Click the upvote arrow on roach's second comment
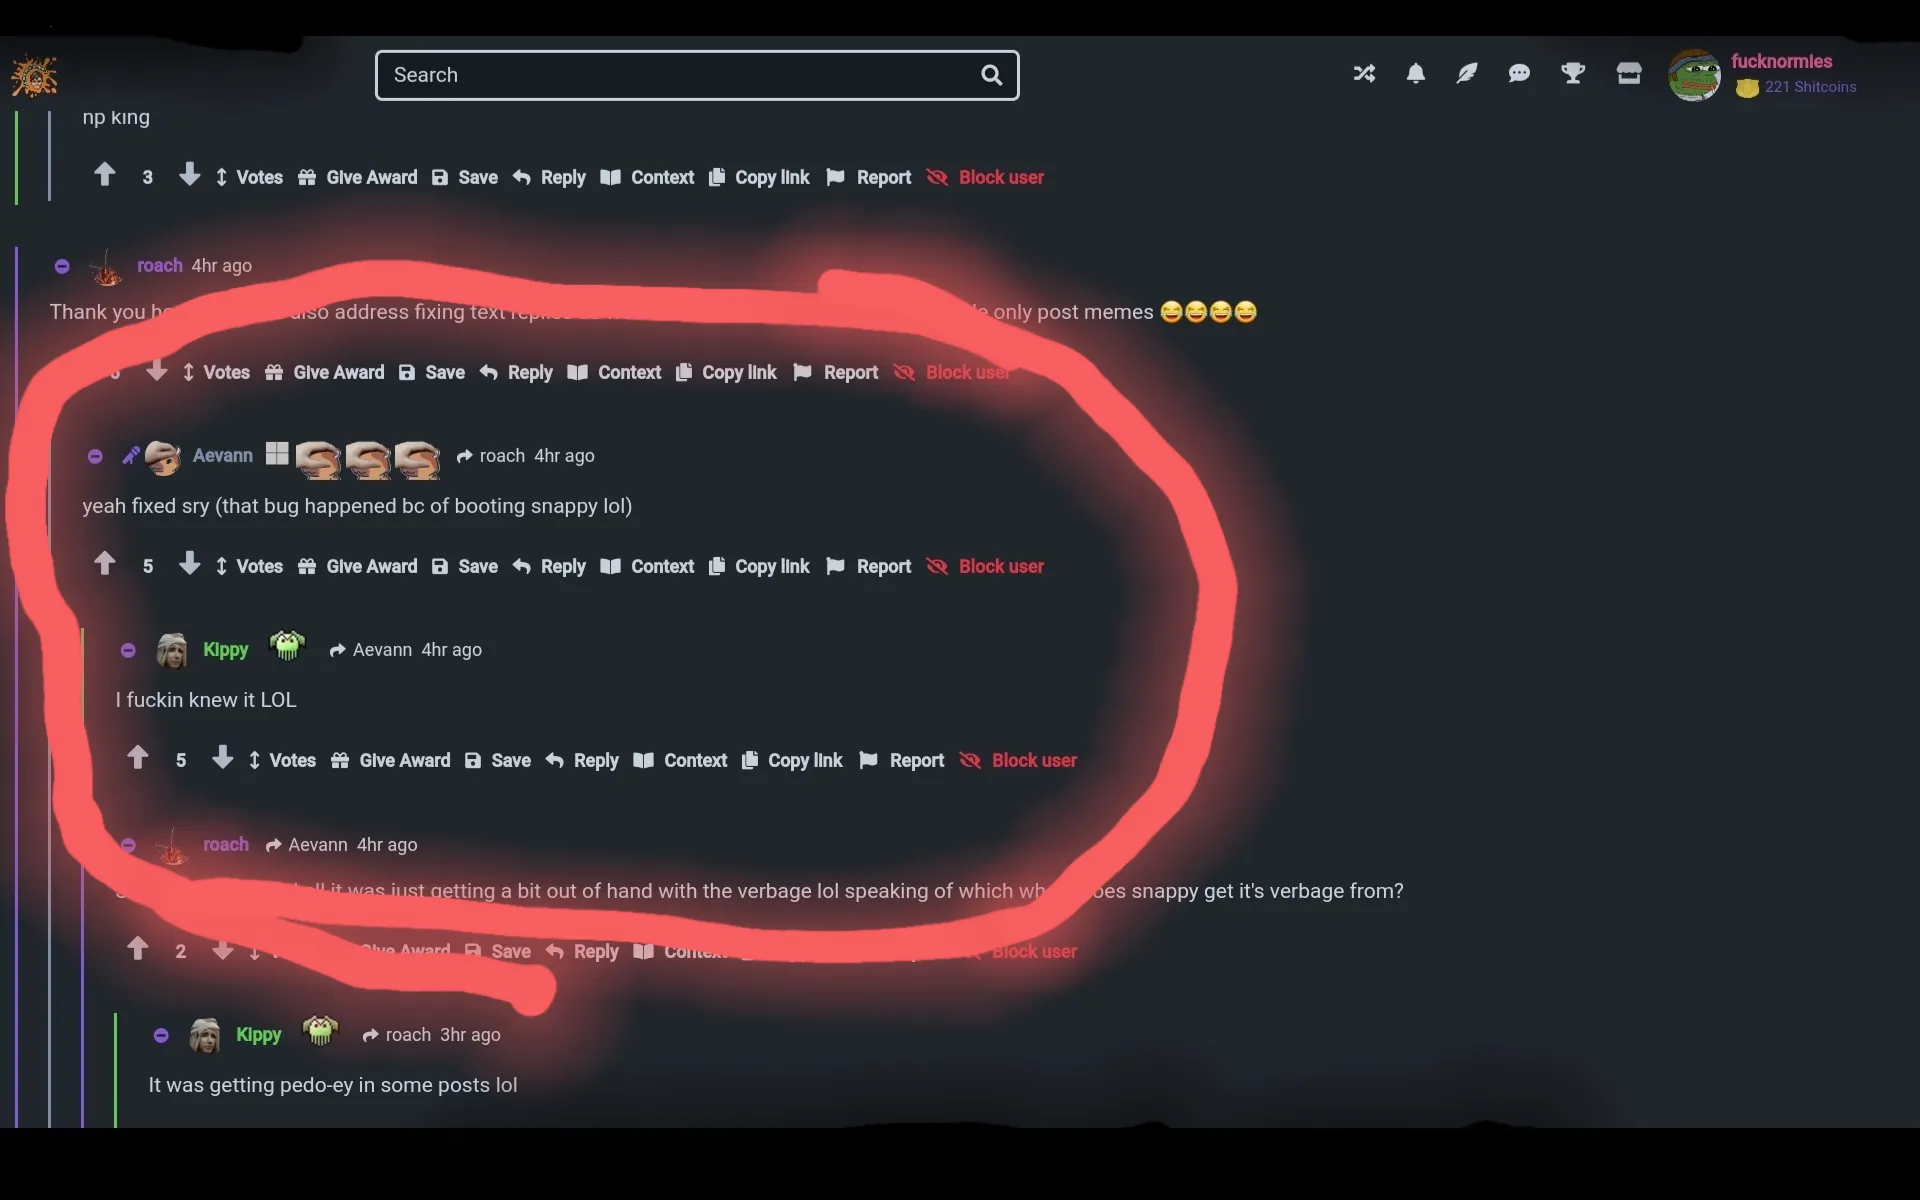Viewport: 1920px width, 1200px height. pyautogui.click(x=137, y=951)
